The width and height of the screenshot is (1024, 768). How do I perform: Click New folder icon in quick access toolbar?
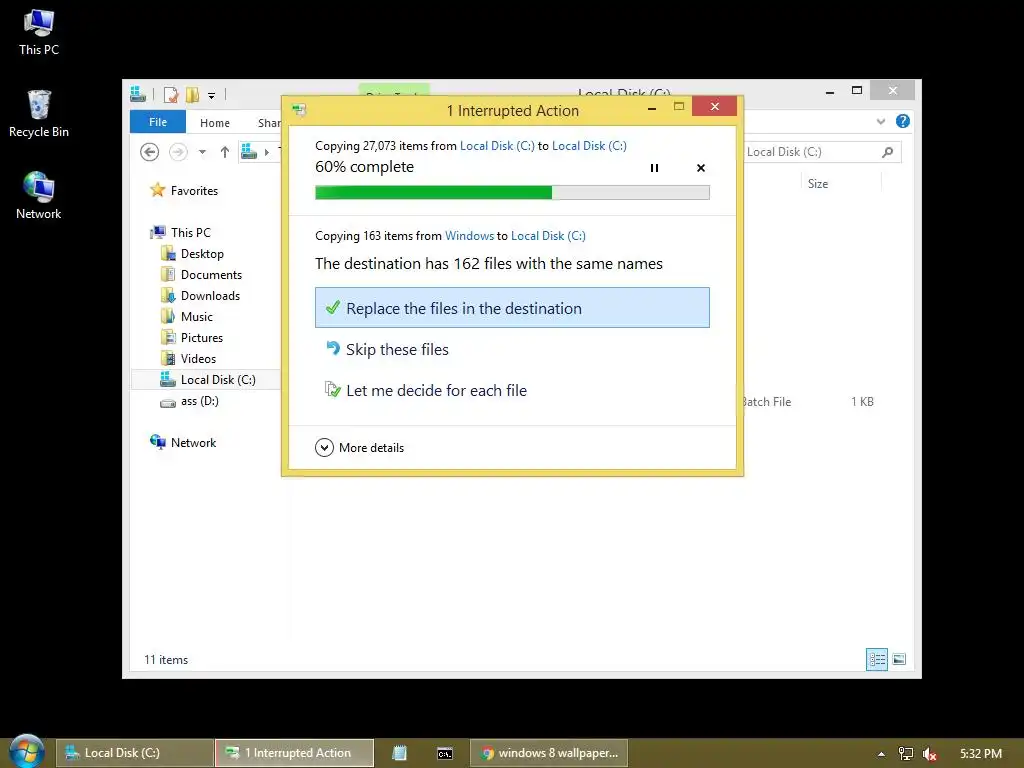click(x=192, y=95)
